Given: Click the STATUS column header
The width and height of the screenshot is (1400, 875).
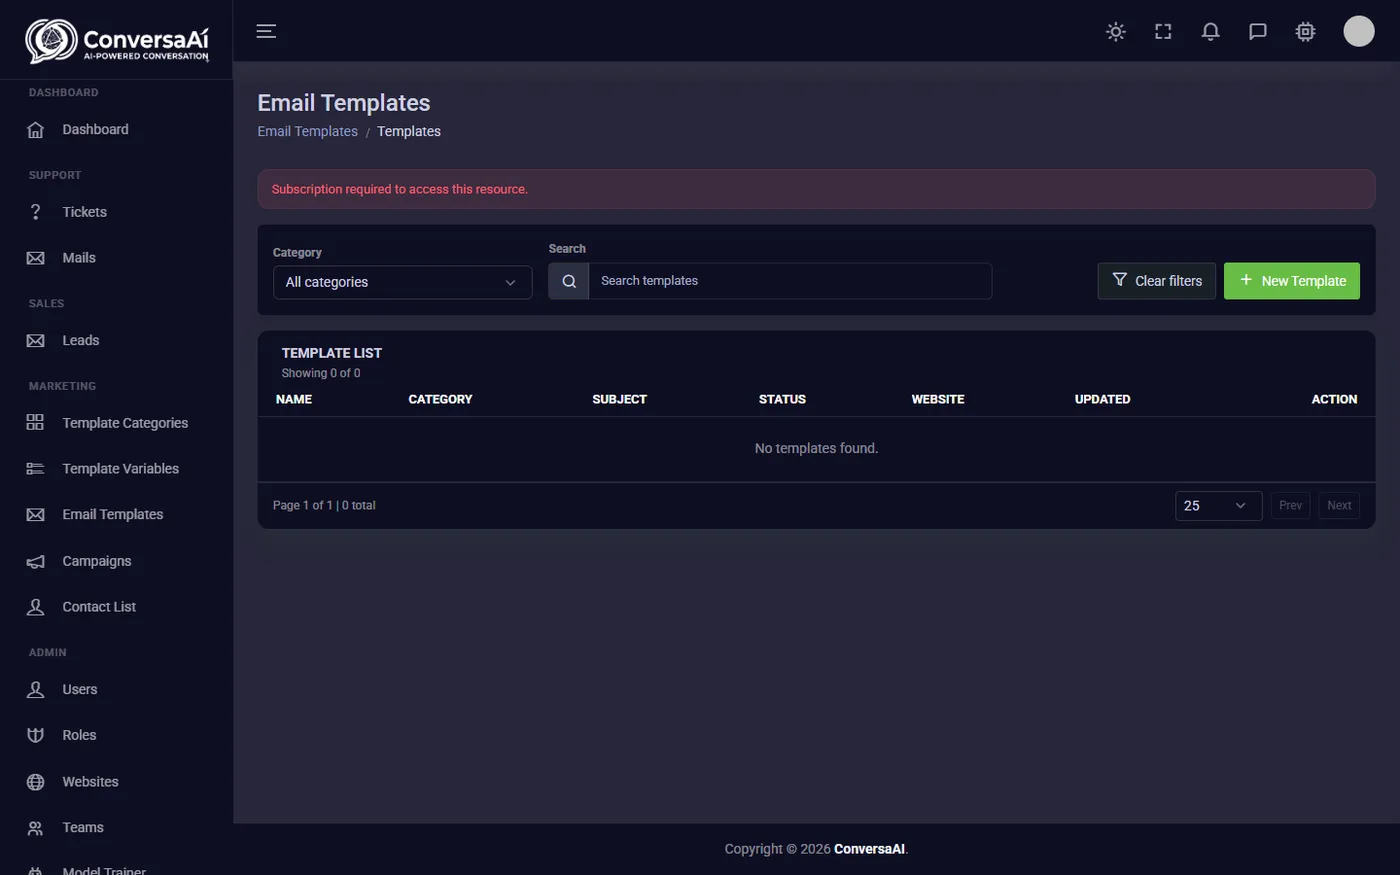Looking at the screenshot, I should tap(782, 399).
